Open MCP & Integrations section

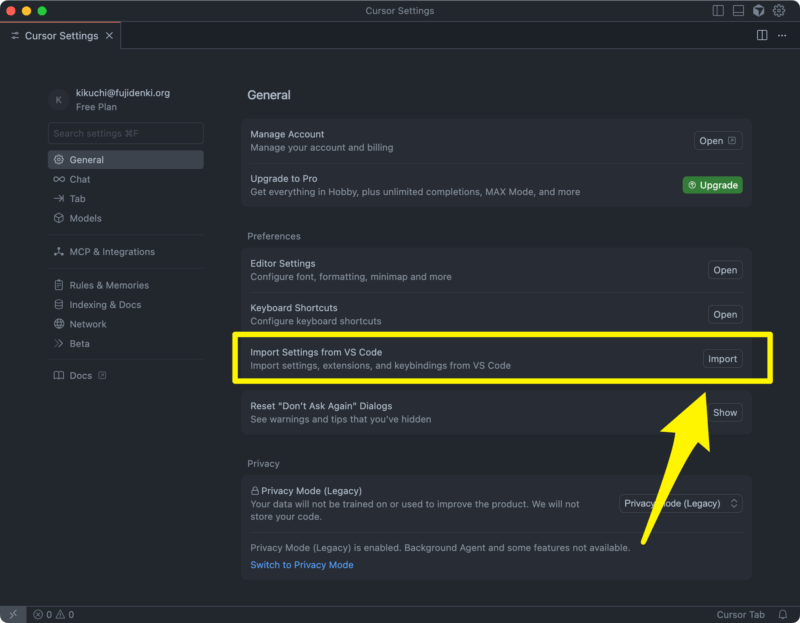pyautogui.click(x=126, y=252)
